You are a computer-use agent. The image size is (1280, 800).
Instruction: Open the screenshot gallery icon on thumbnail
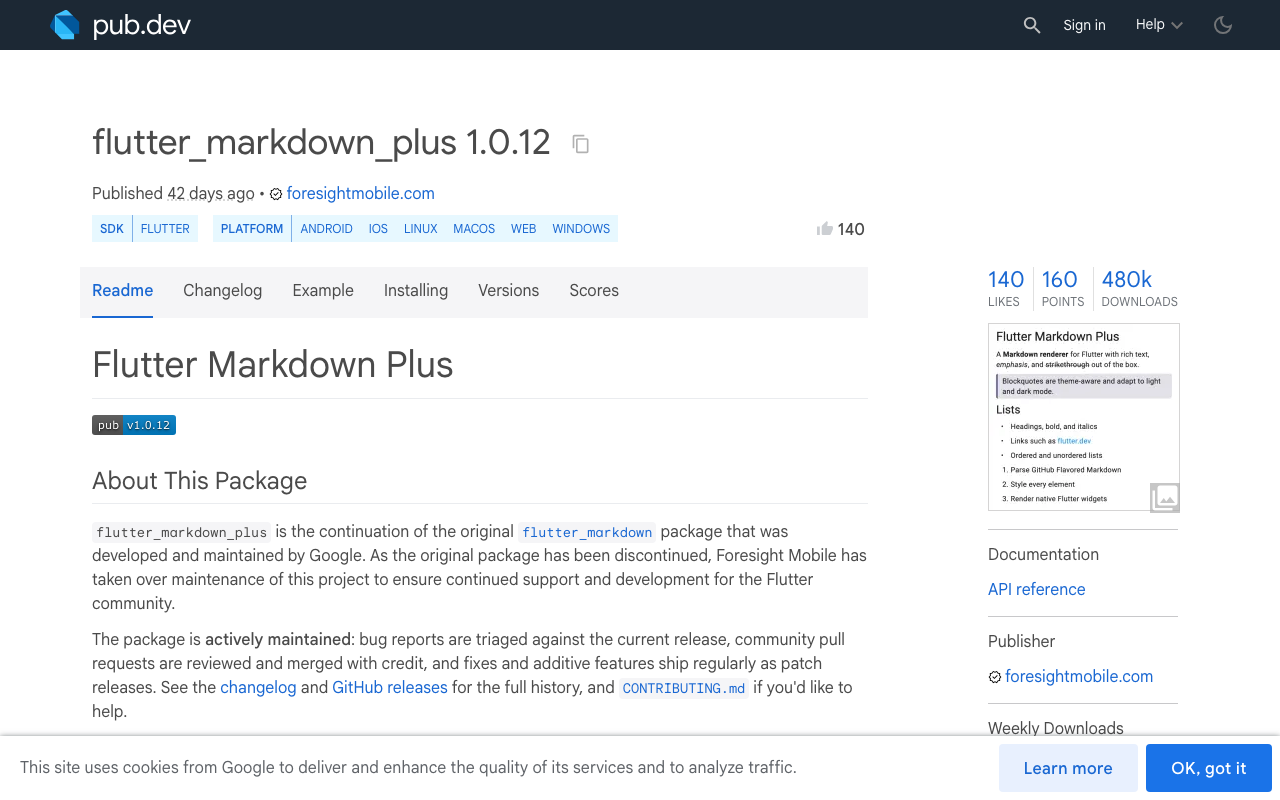click(1165, 497)
